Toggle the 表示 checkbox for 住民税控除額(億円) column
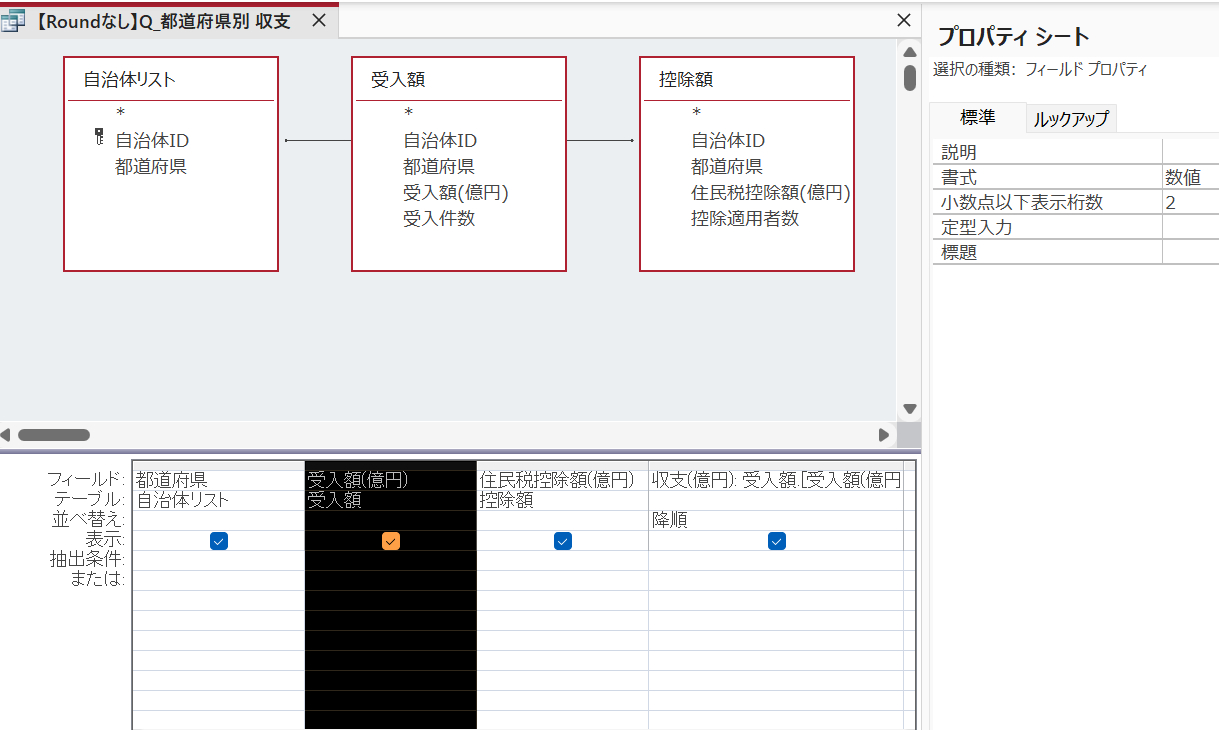The height and width of the screenshot is (730, 1219). coord(563,541)
